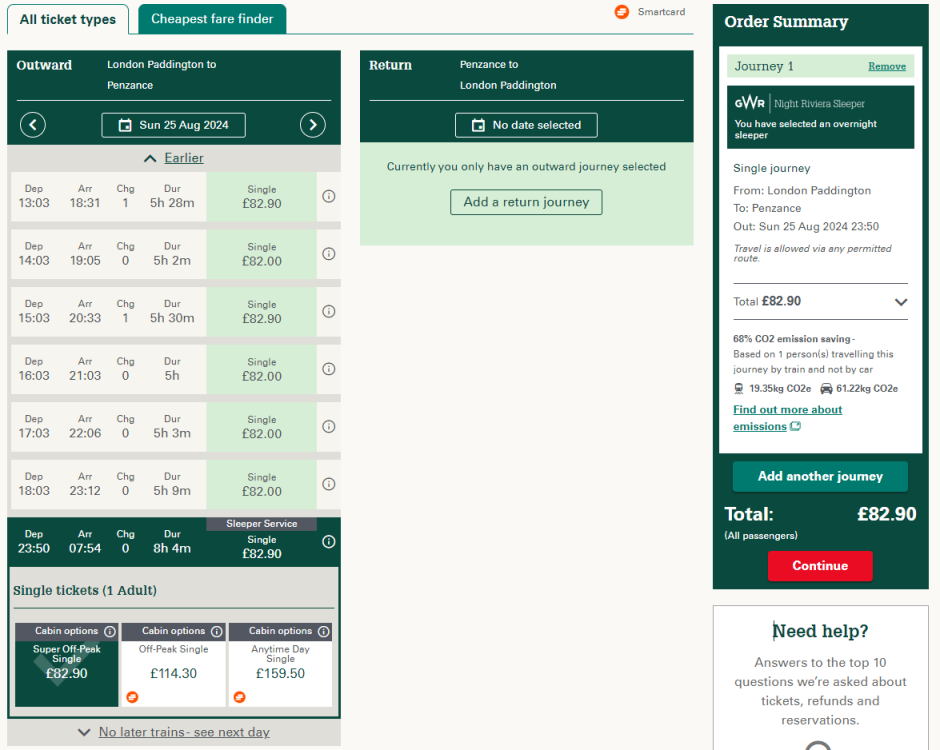Viewport: 940px width, 750px height.
Task: Select the 18:03 Single £82.00 fare
Action: coord(261,484)
